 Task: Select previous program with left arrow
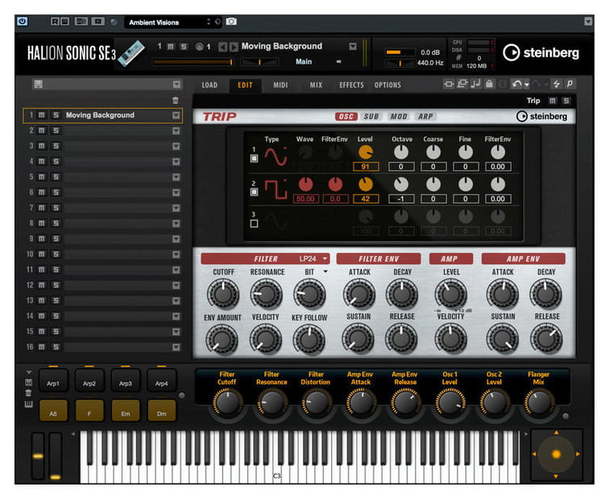(x=223, y=47)
